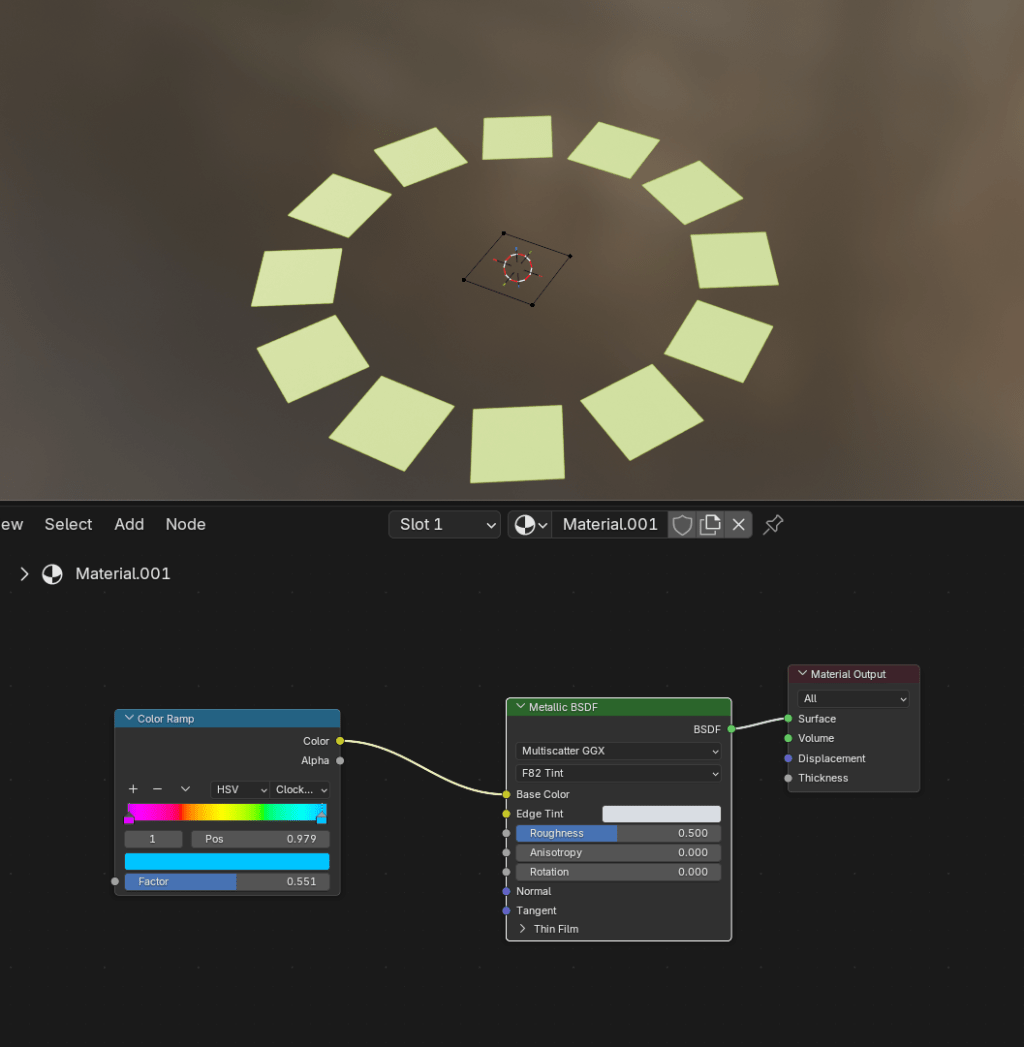Toggle the fake user shield icon
Image resolution: width=1024 pixels, height=1047 pixels.
point(682,525)
